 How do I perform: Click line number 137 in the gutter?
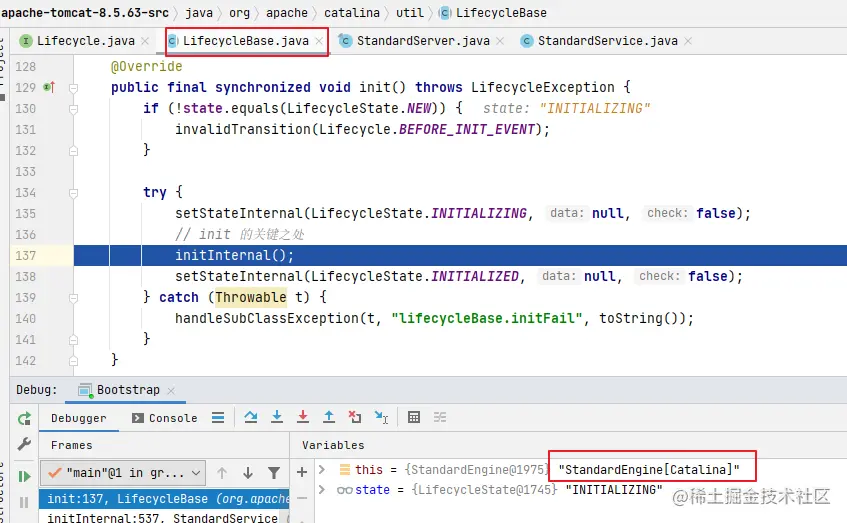click(x=25, y=256)
